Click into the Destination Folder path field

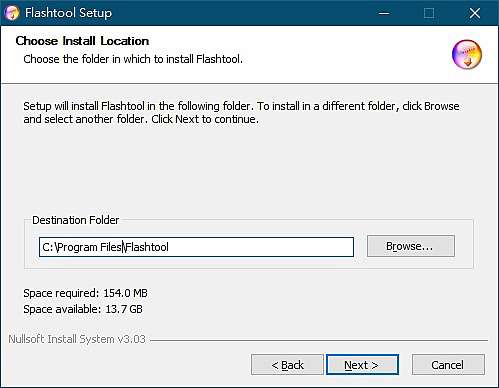[196, 247]
